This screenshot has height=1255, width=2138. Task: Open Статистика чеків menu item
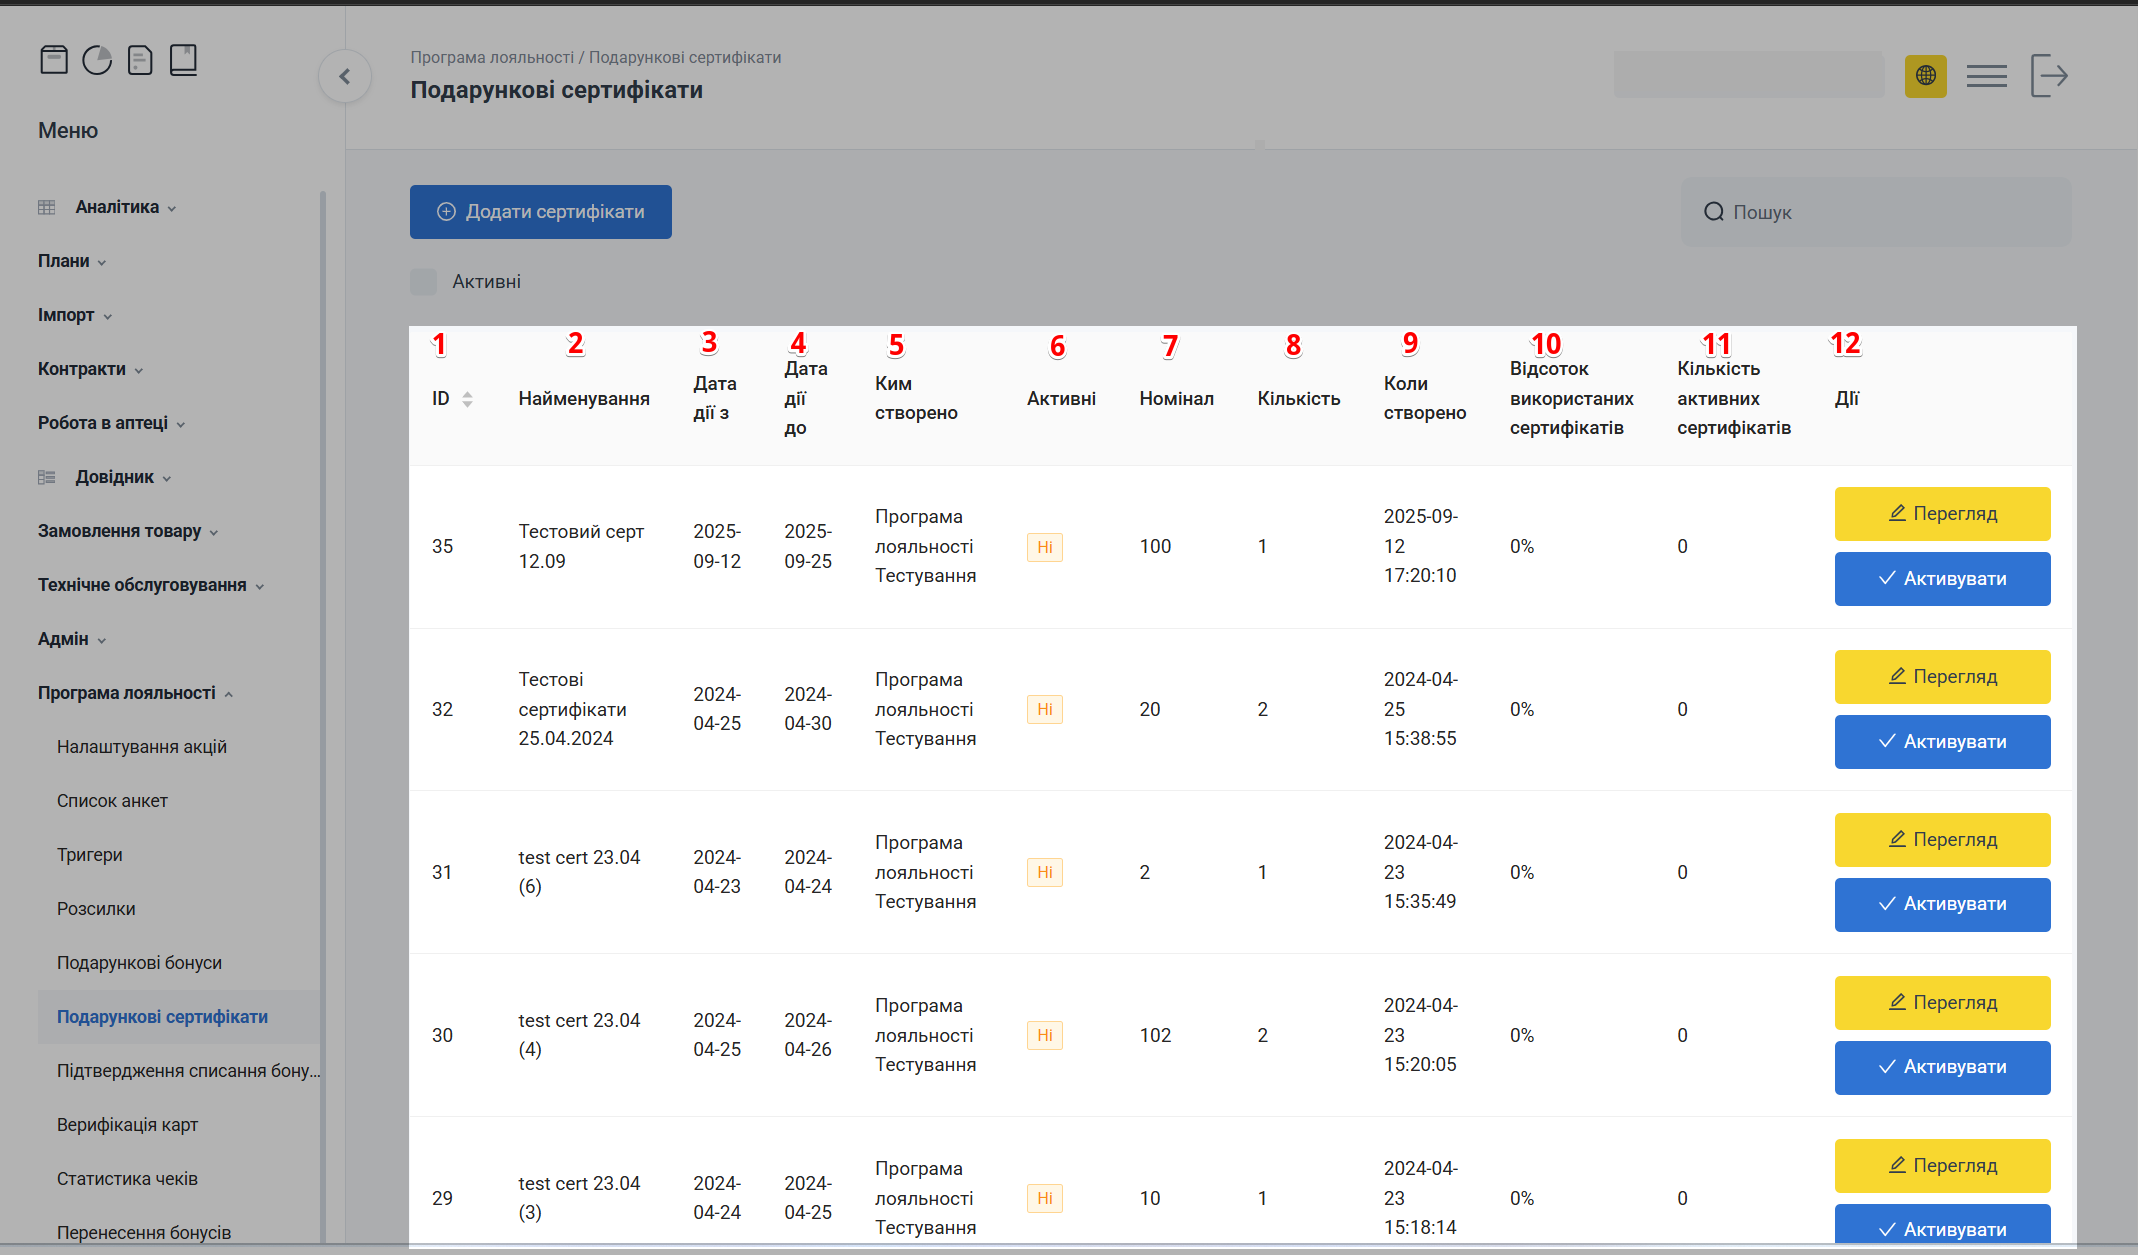point(127,1179)
